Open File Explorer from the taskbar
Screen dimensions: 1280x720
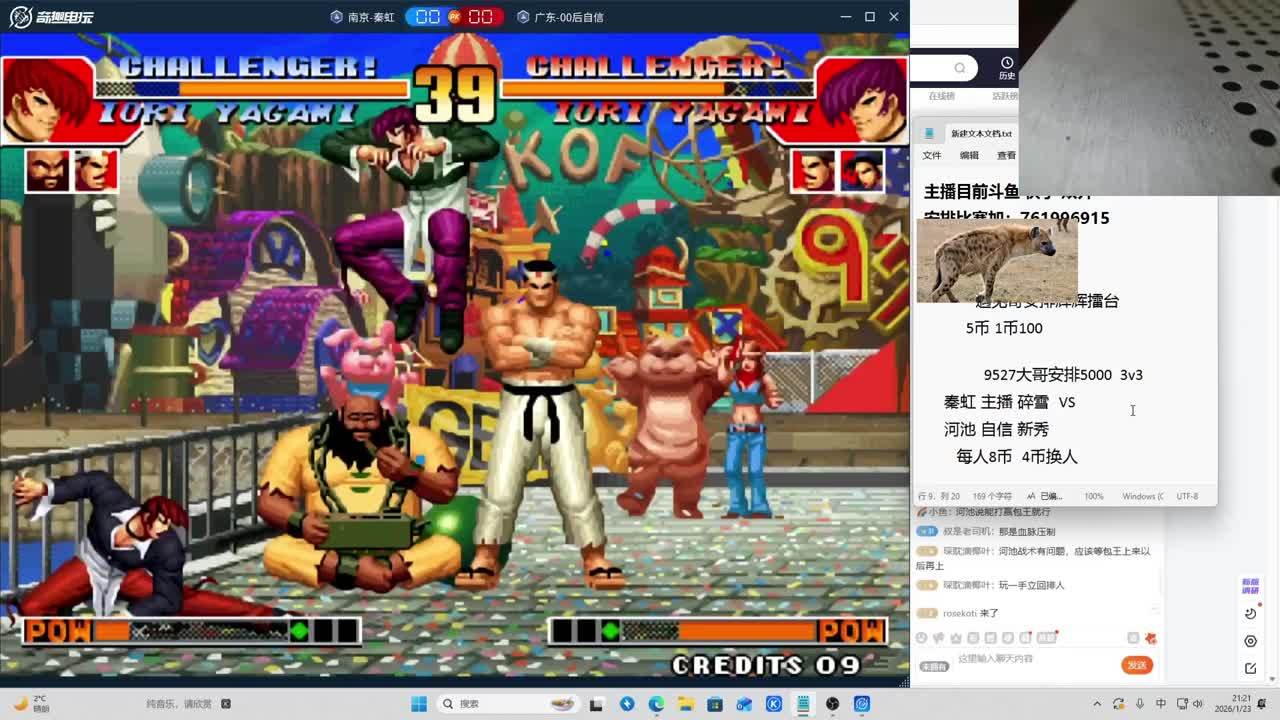point(686,704)
